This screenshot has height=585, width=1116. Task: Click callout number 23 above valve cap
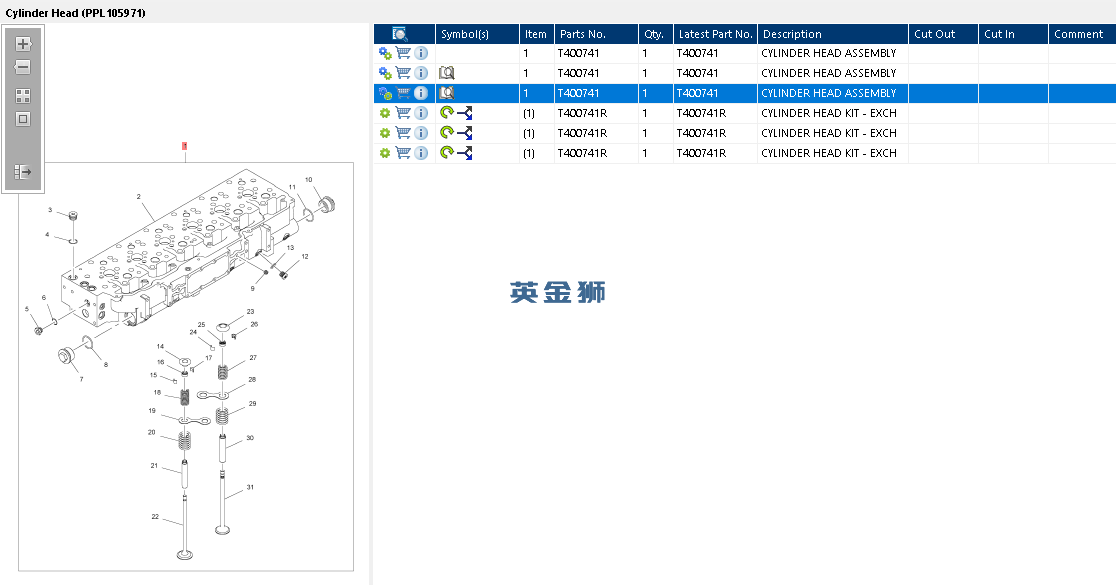click(x=250, y=312)
